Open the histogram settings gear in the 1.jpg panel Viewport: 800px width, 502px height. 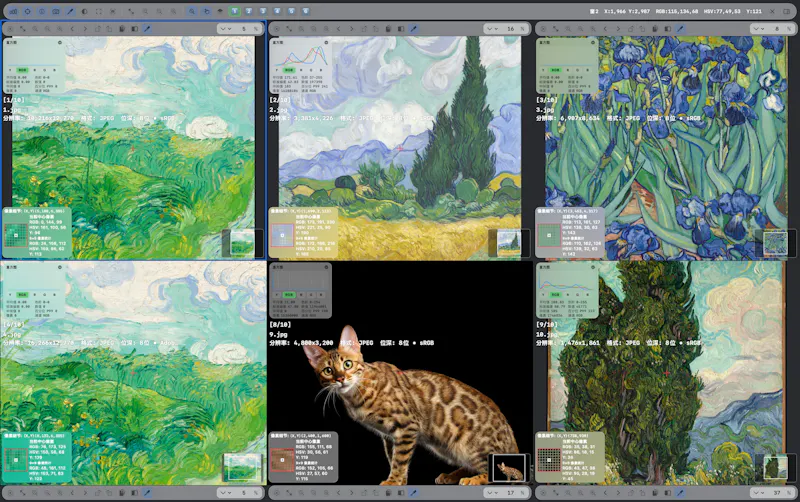60,42
